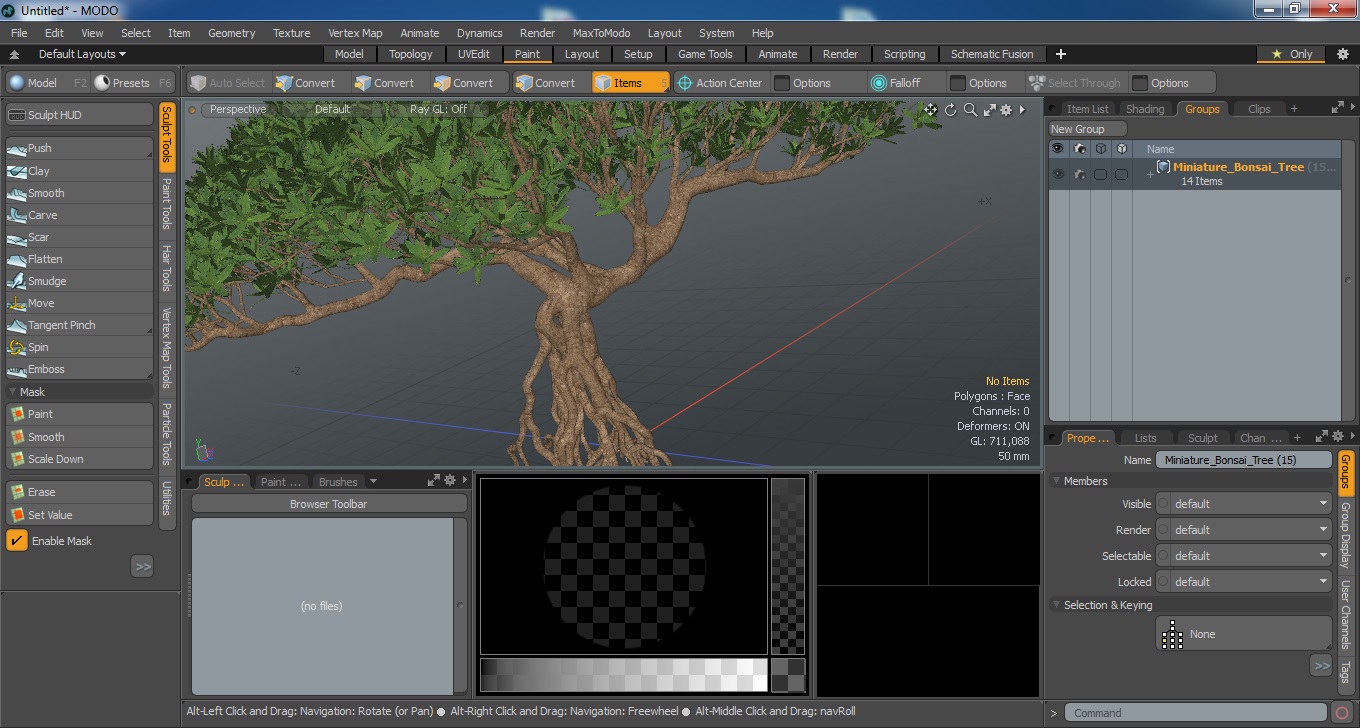Image resolution: width=1360 pixels, height=728 pixels.
Task: Click the None keying button
Action: coord(1244,634)
